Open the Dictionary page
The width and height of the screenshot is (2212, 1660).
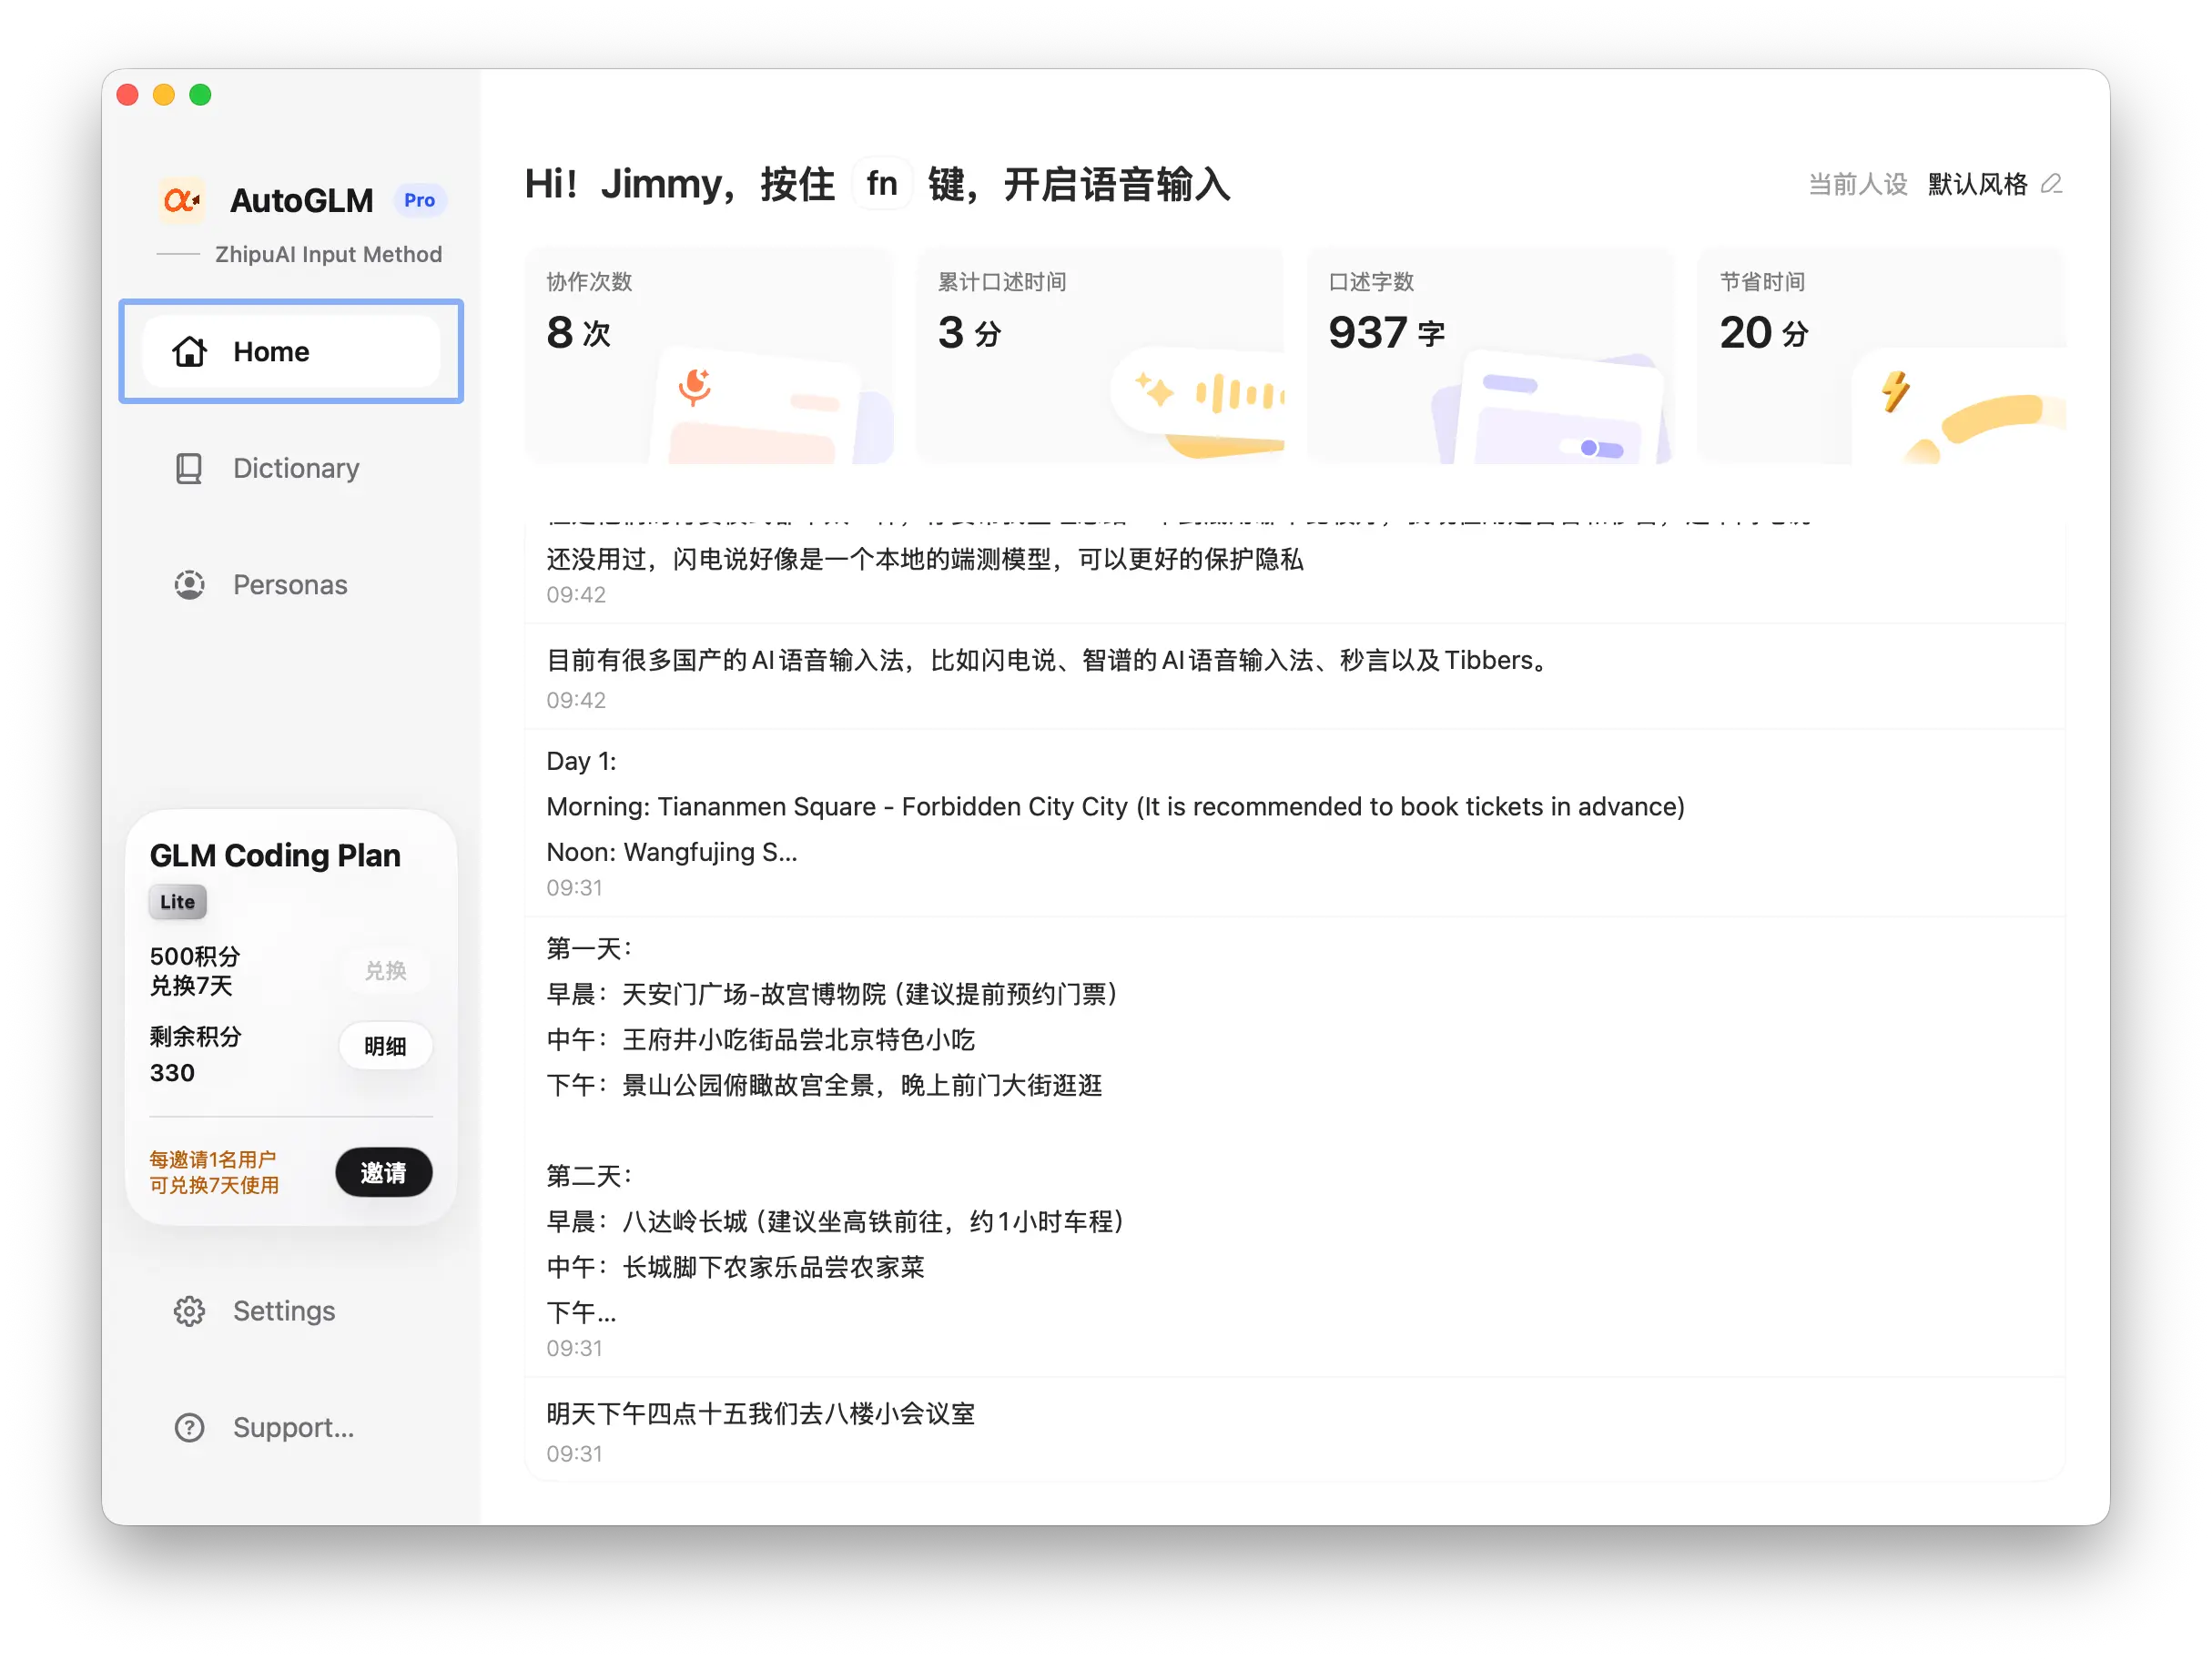point(296,468)
